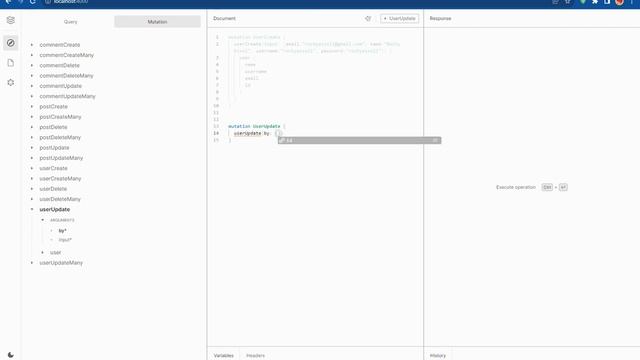Select commentUpdate in mutation list
Viewport: 640px width, 360px height.
click(60, 86)
